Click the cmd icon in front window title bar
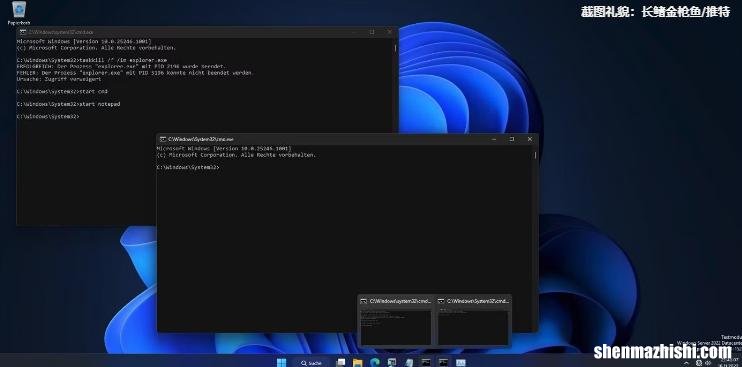Image resolution: width=742 pixels, height=367 pixels. point(162,139)
